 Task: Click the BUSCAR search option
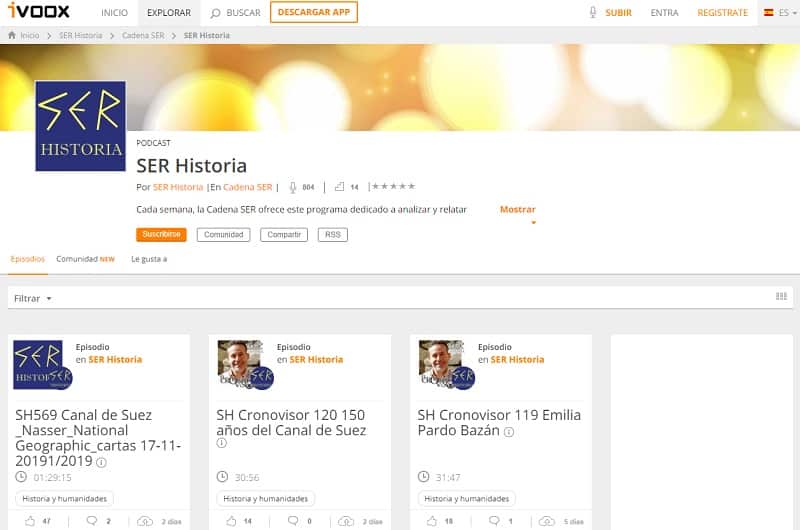[x=243, y=13]
